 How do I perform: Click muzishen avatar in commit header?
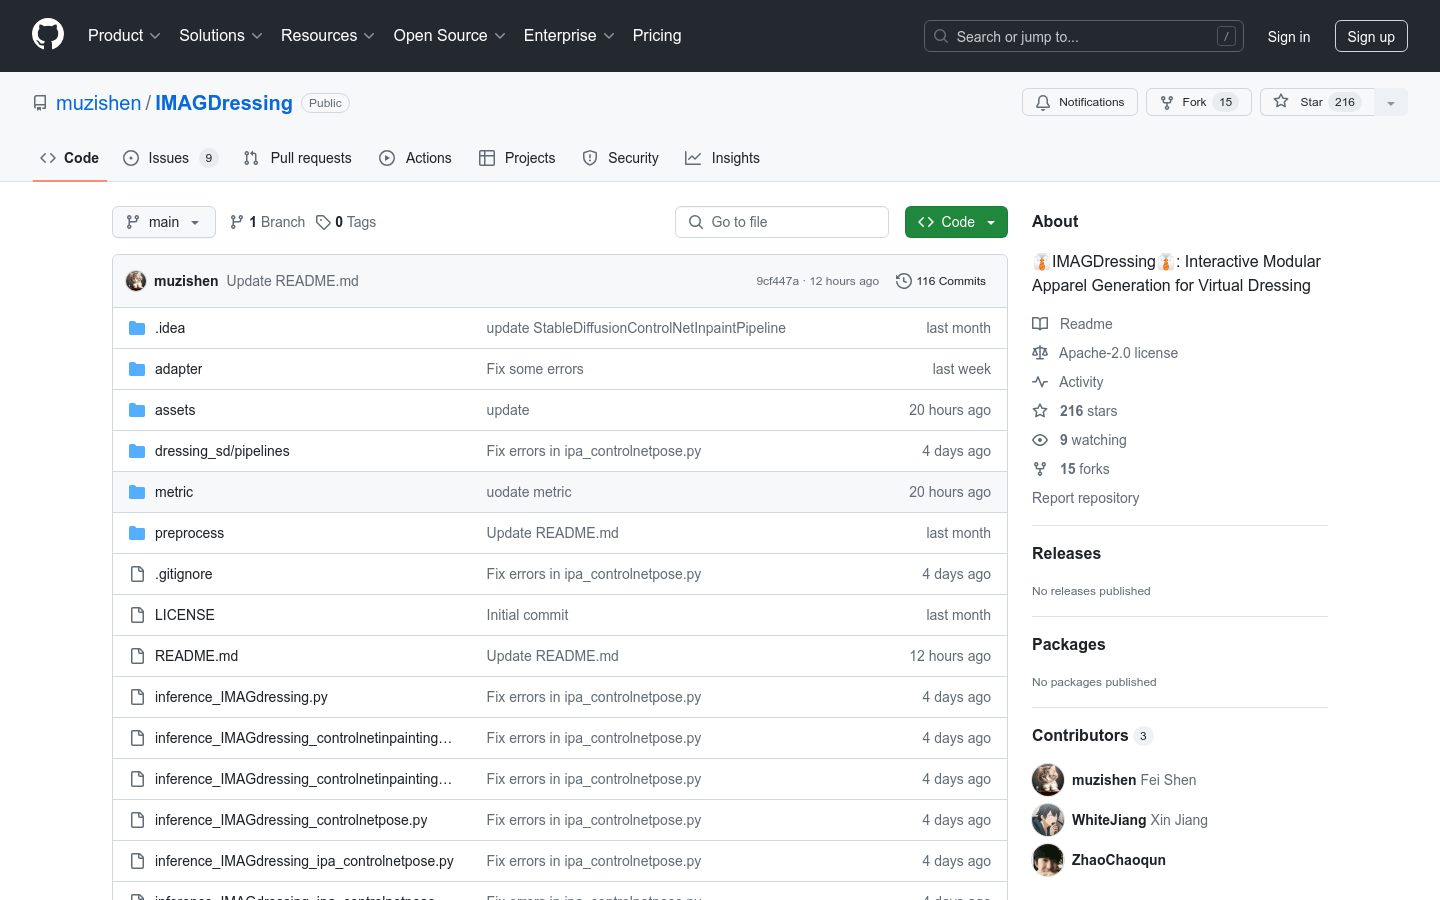click(x=136, y=281)
